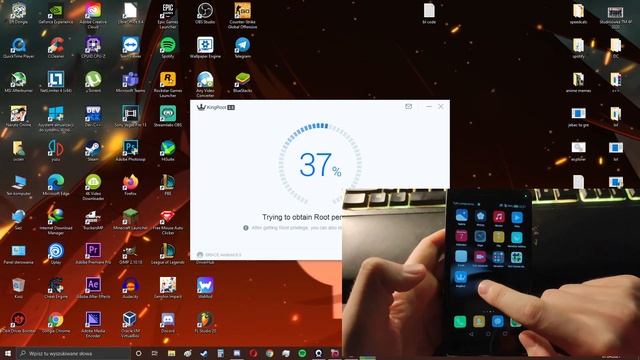Open GeForce Experience desktop shortcut

coord(56,14)
